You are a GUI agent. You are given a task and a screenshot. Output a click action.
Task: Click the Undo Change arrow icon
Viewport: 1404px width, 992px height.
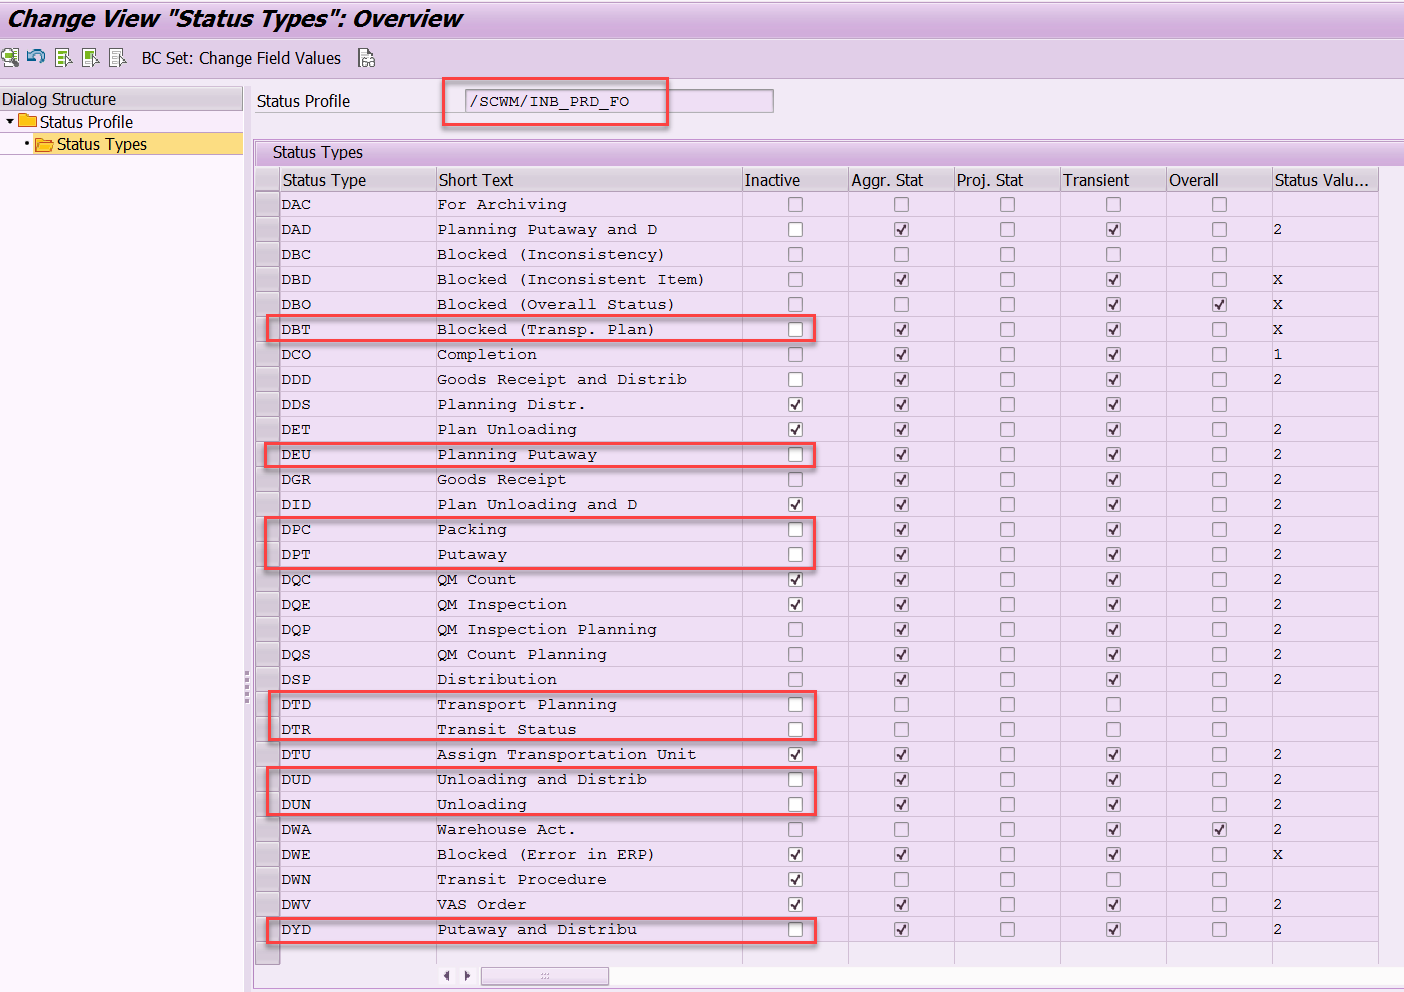point(36,57)
